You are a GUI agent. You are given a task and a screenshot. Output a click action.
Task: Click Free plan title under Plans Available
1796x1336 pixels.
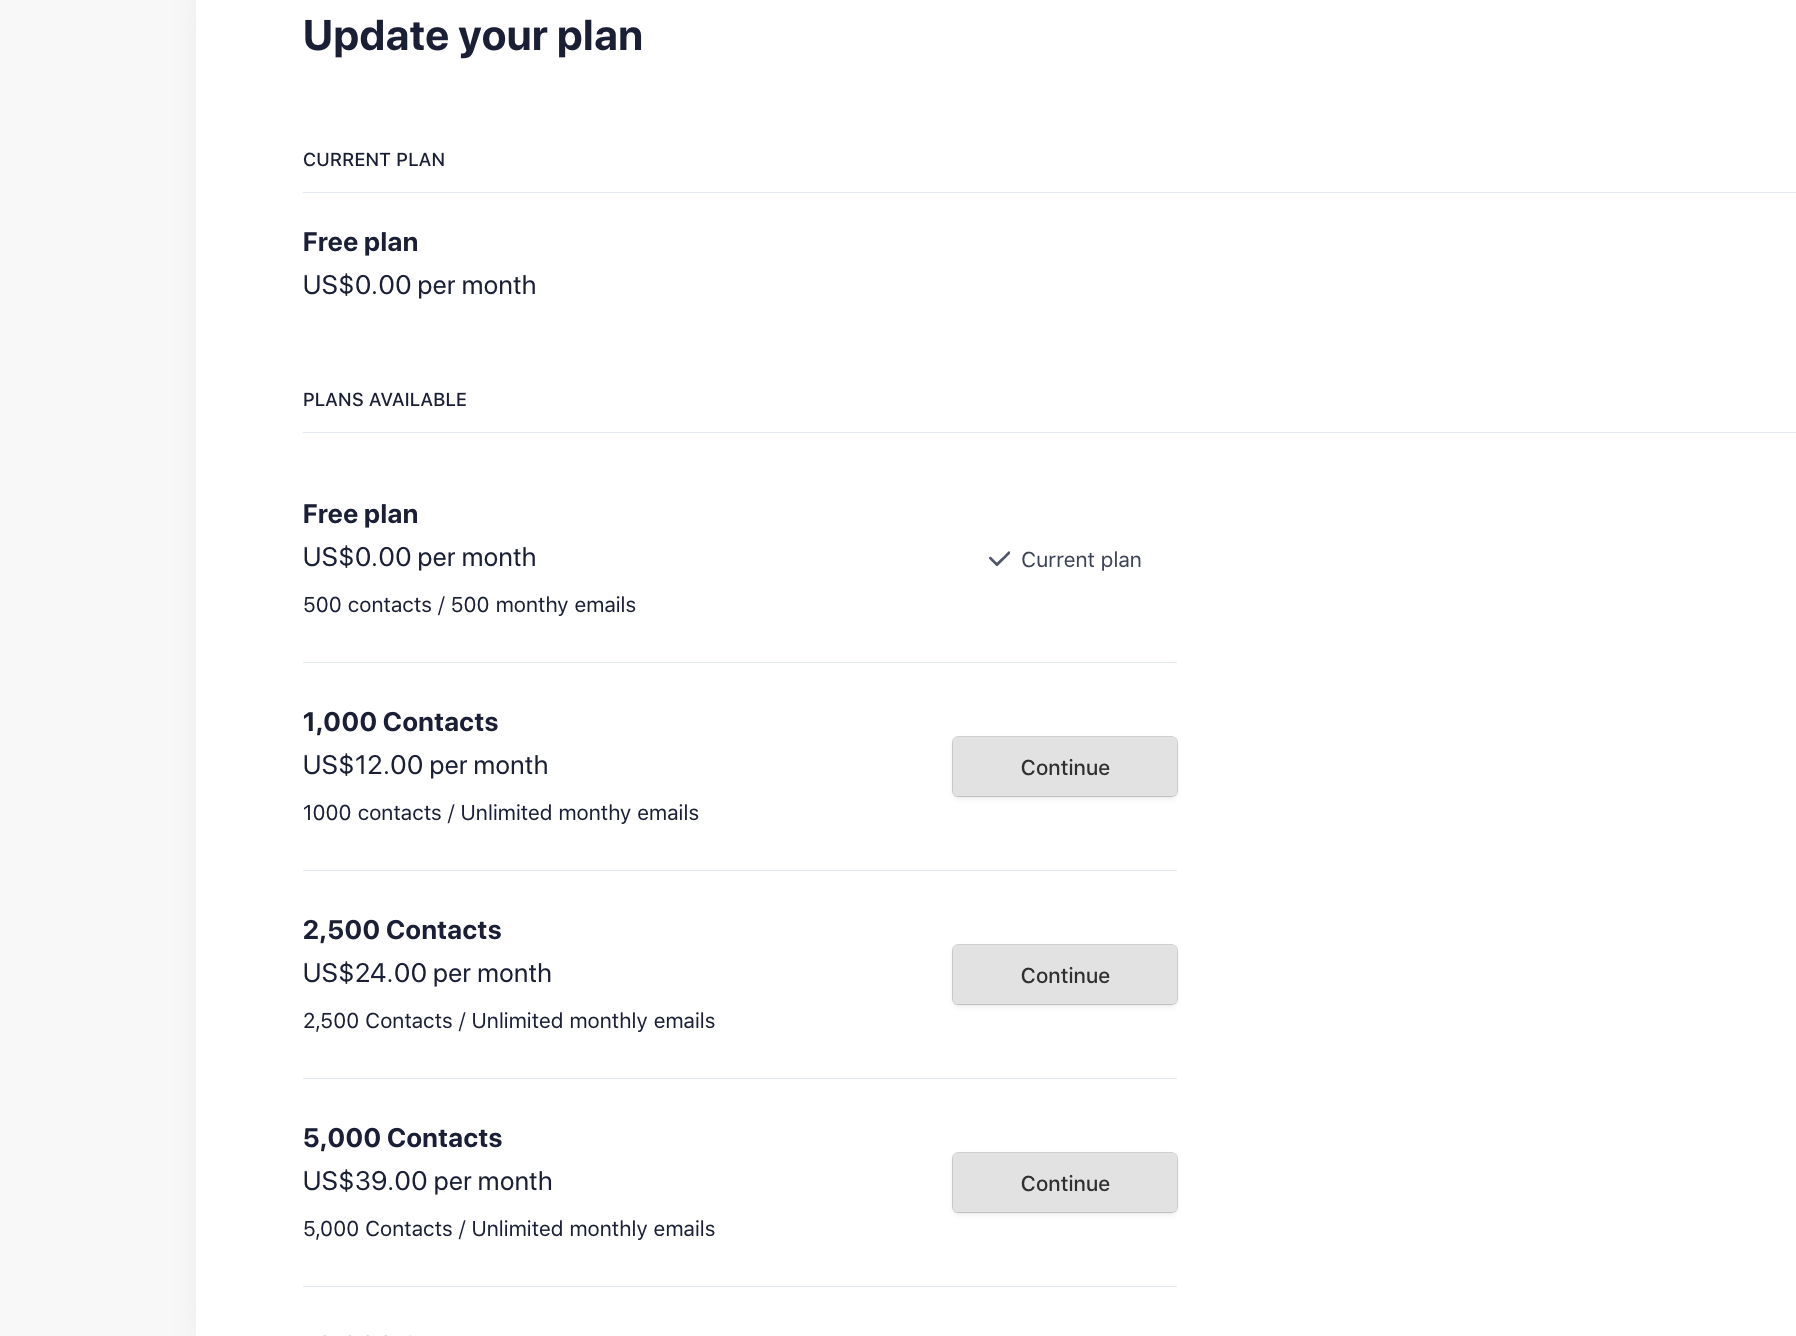[x=360, y=514]
